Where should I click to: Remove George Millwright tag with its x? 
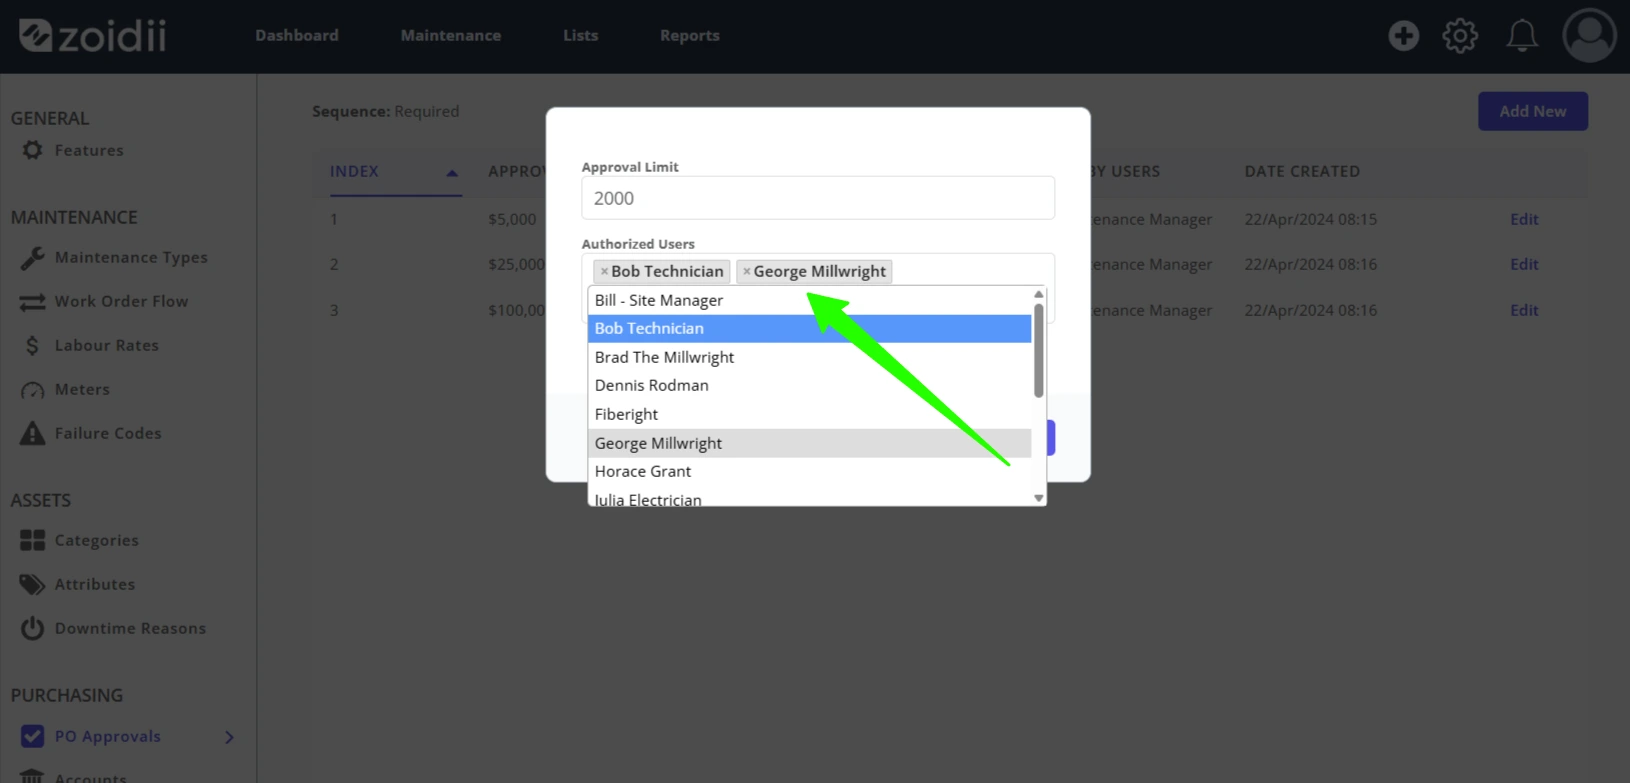pos(746,272)
